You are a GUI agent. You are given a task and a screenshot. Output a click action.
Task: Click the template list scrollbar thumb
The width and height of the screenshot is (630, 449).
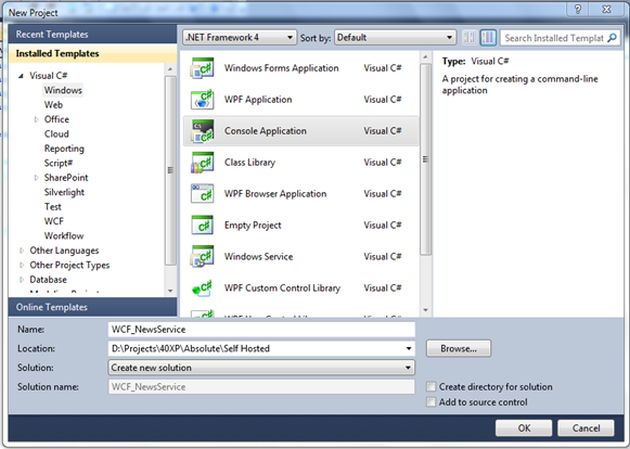click(x=425, y=159)
